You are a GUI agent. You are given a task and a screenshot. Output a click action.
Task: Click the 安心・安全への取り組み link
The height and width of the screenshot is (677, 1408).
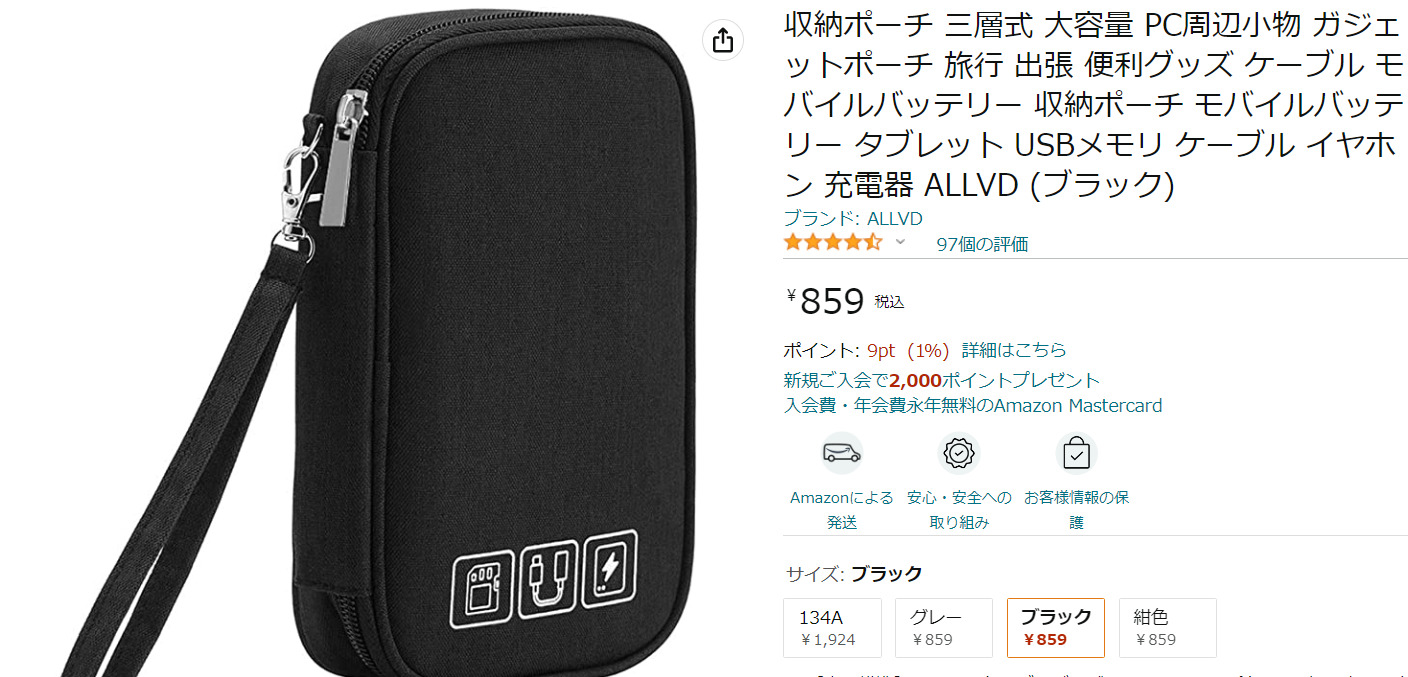click(959, 509)
